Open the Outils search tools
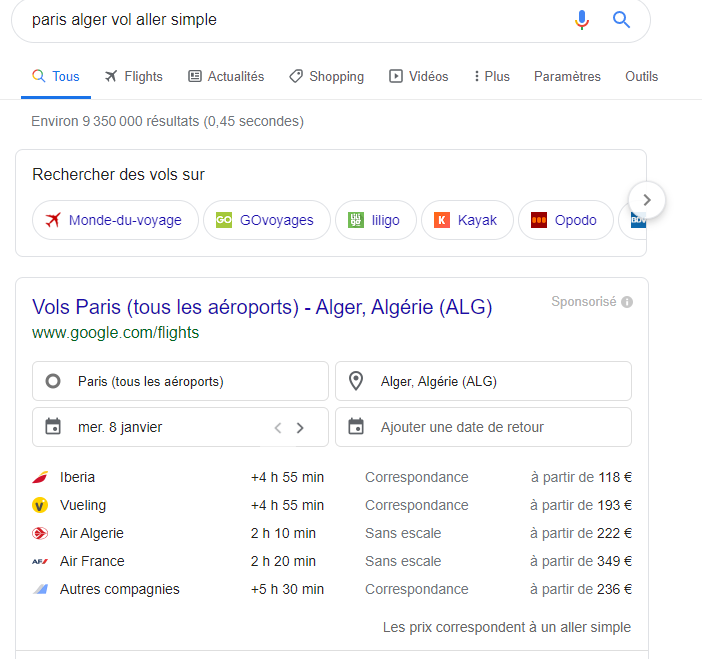 [x=641, y=77]
